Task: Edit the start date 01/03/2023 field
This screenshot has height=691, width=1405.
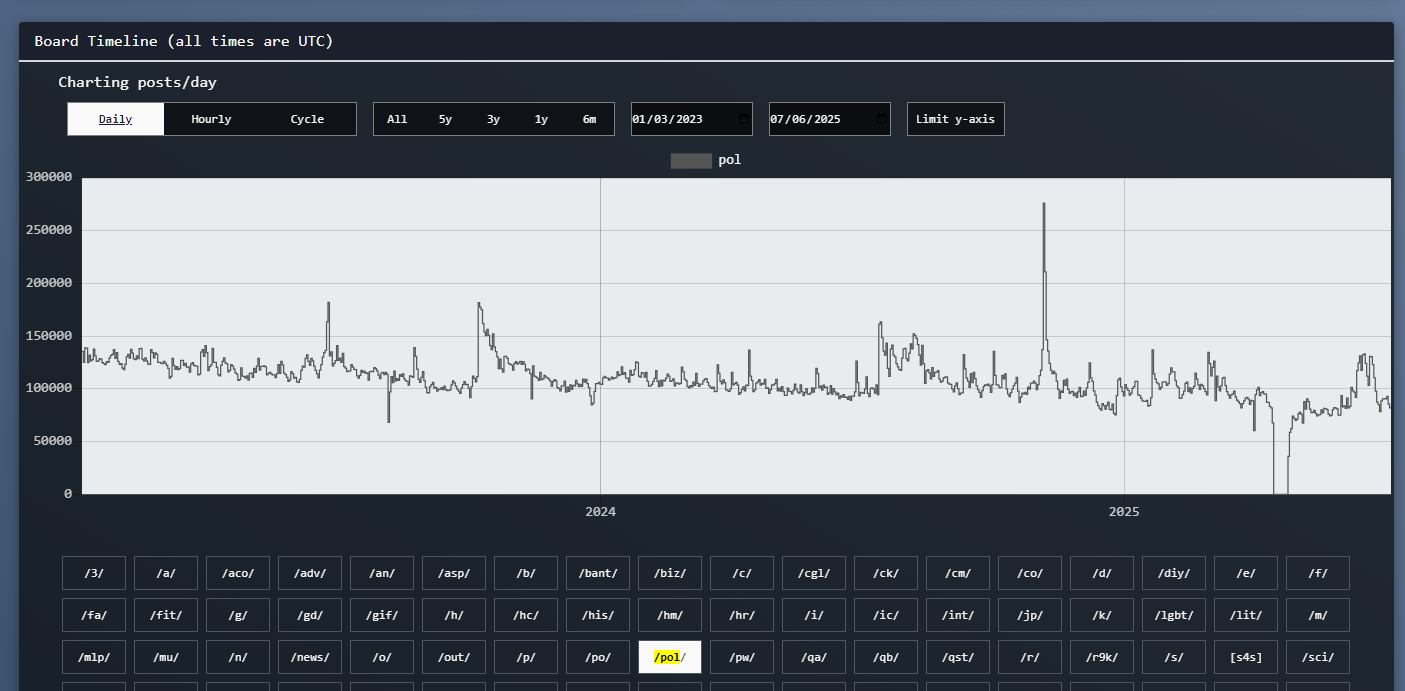Action: (692, 119)
